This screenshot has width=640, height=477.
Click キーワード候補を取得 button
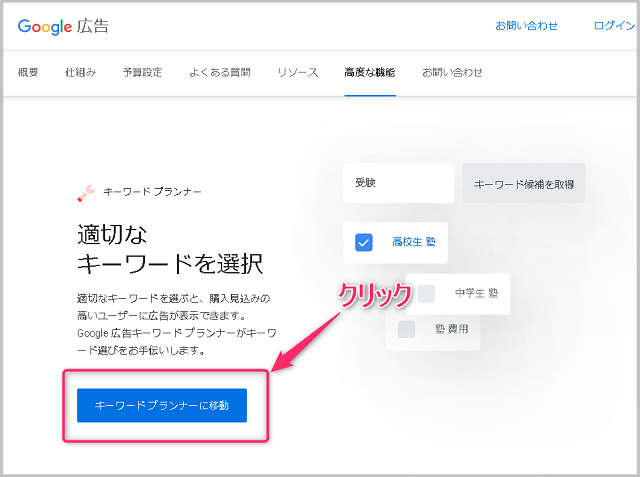524,183
